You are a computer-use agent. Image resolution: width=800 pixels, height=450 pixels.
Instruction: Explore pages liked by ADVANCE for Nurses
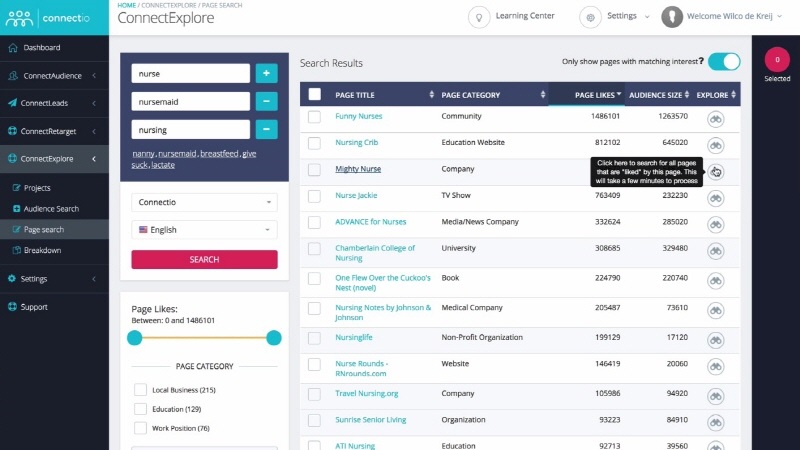point(716,225)
